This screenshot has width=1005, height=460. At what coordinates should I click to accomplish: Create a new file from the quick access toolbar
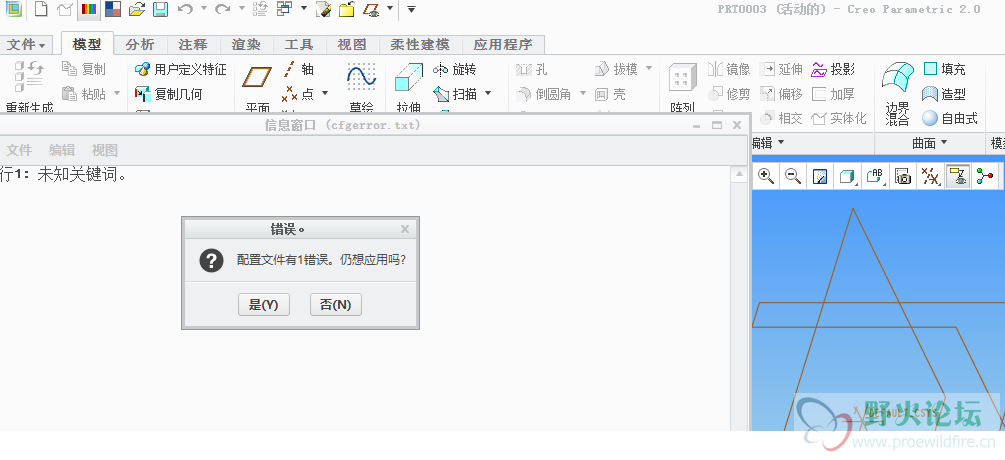click(x=41, y=9)
